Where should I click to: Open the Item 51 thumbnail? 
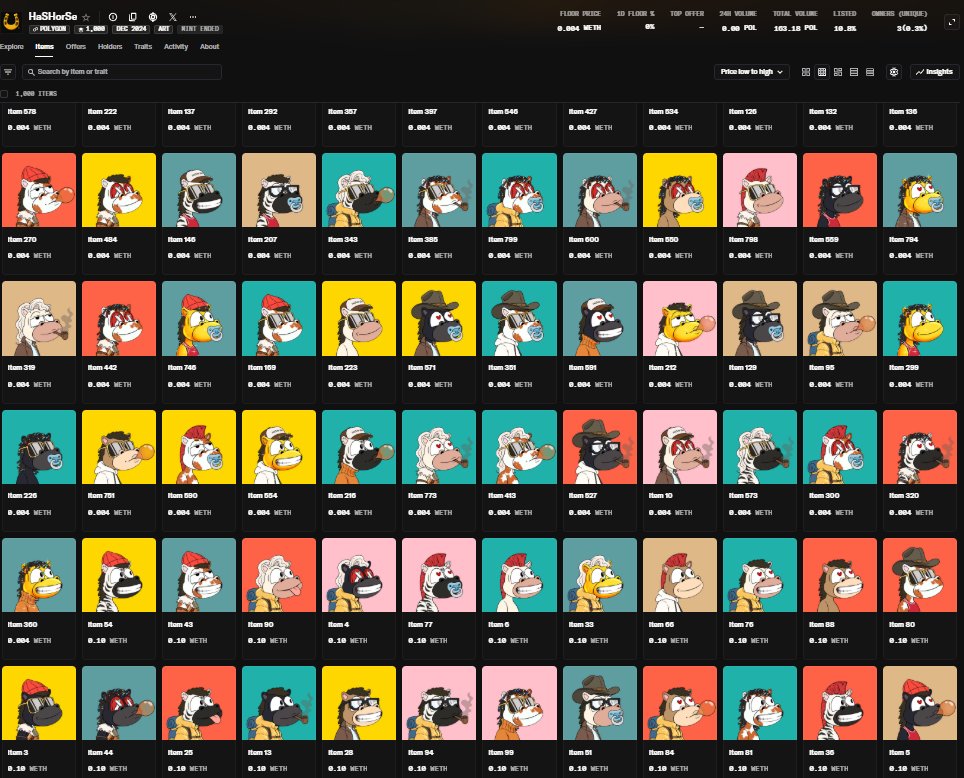(x=600, y=703)
